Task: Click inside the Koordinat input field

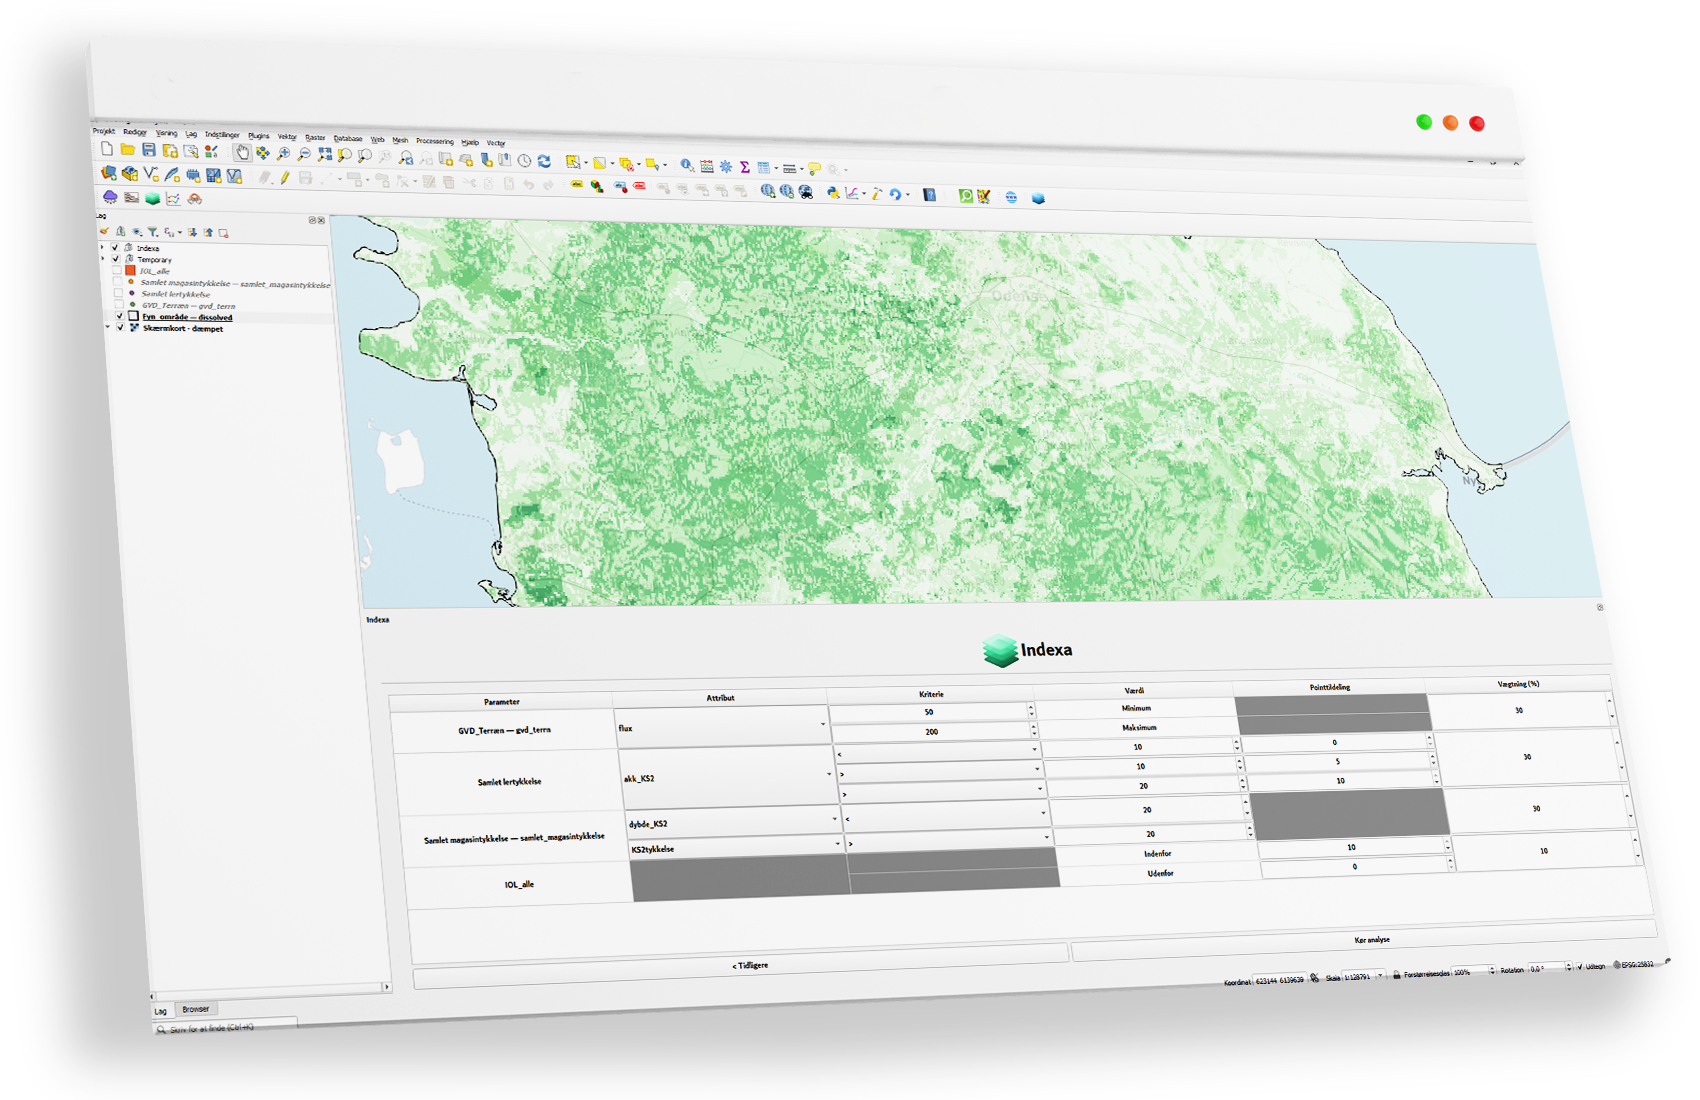Action: coord(1279,978)
